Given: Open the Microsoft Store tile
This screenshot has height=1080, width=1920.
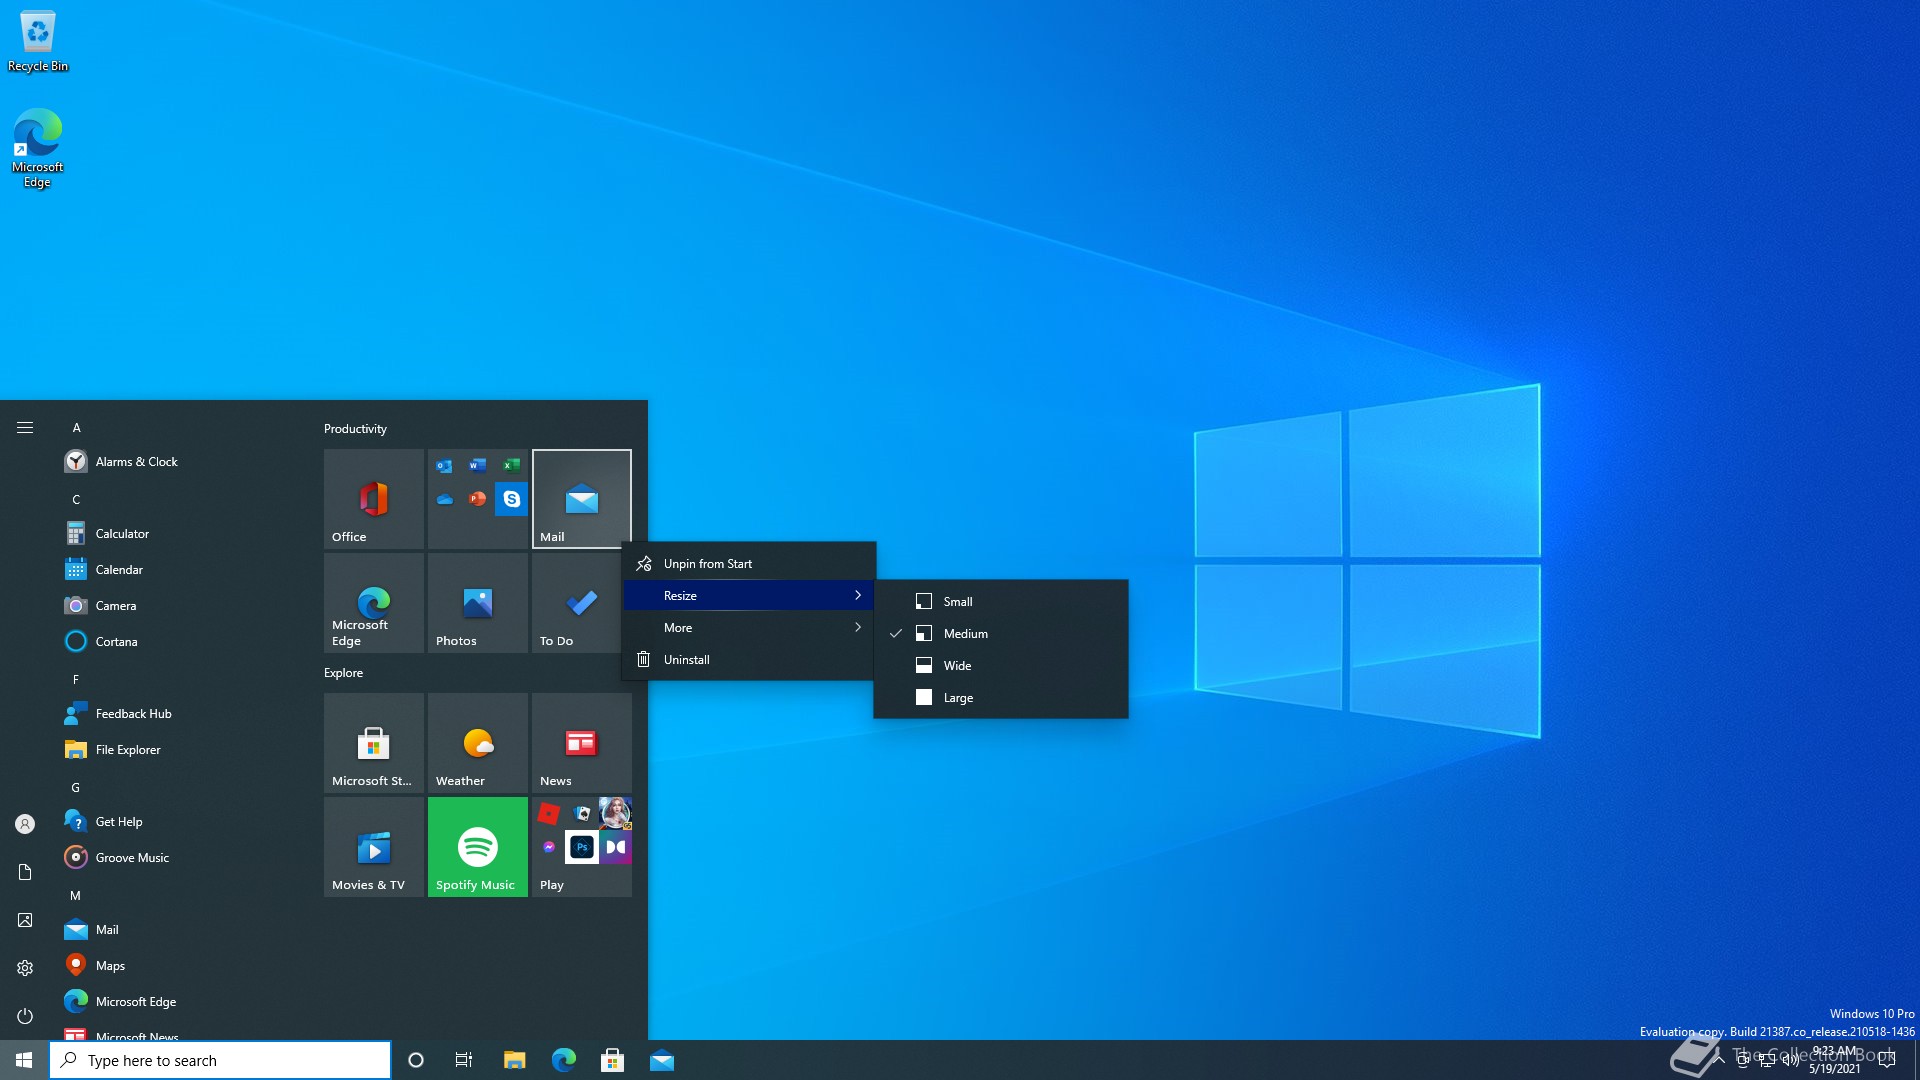Looking at the screenshot, I should click(x=374, y=743).
